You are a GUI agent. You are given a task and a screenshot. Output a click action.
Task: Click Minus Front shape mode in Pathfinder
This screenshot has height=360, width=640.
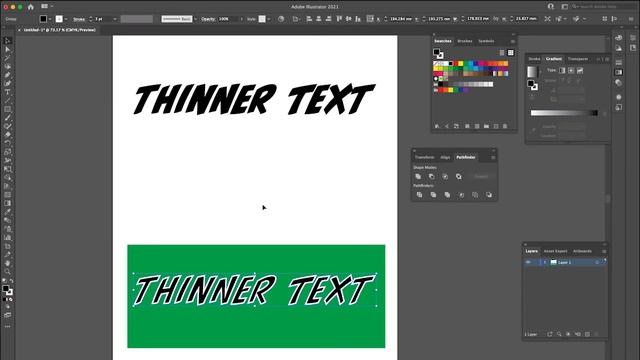[x=431, y=176]
